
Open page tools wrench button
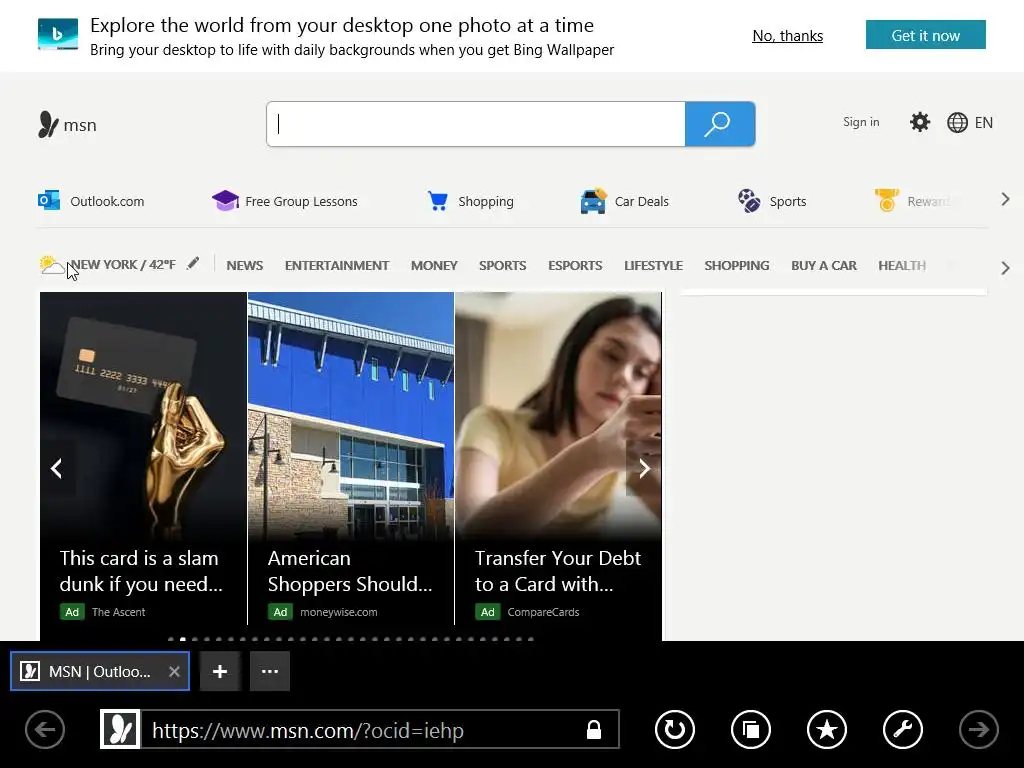903,729
